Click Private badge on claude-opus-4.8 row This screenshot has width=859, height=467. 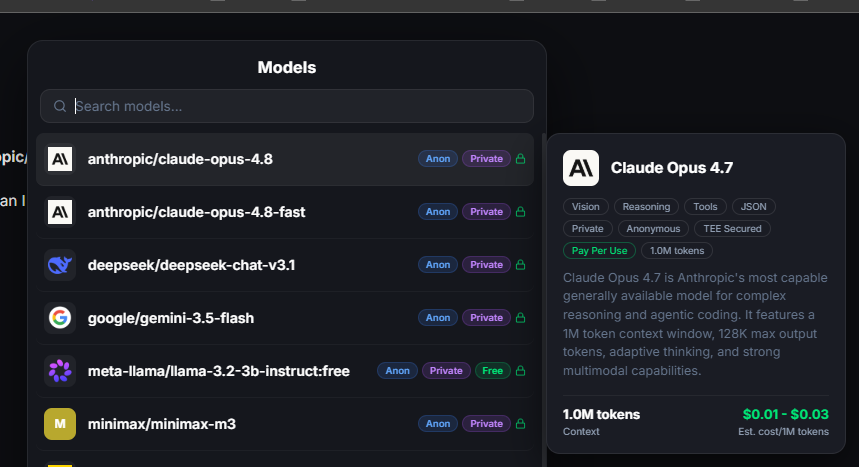pos(486,159)
